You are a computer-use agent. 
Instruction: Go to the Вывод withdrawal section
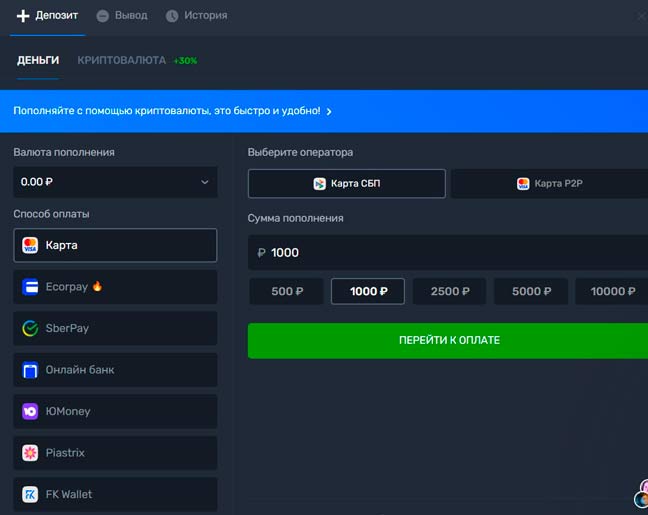(x=122, y=16)
